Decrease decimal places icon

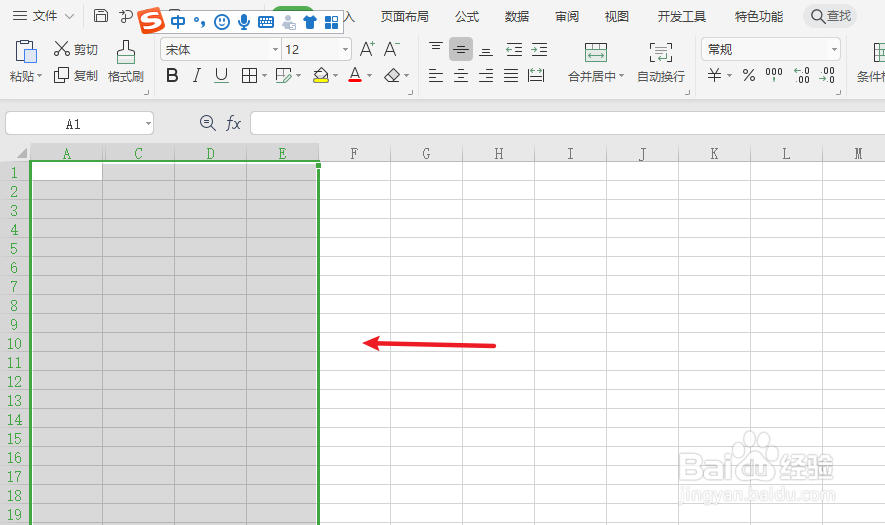pos(827,75)
